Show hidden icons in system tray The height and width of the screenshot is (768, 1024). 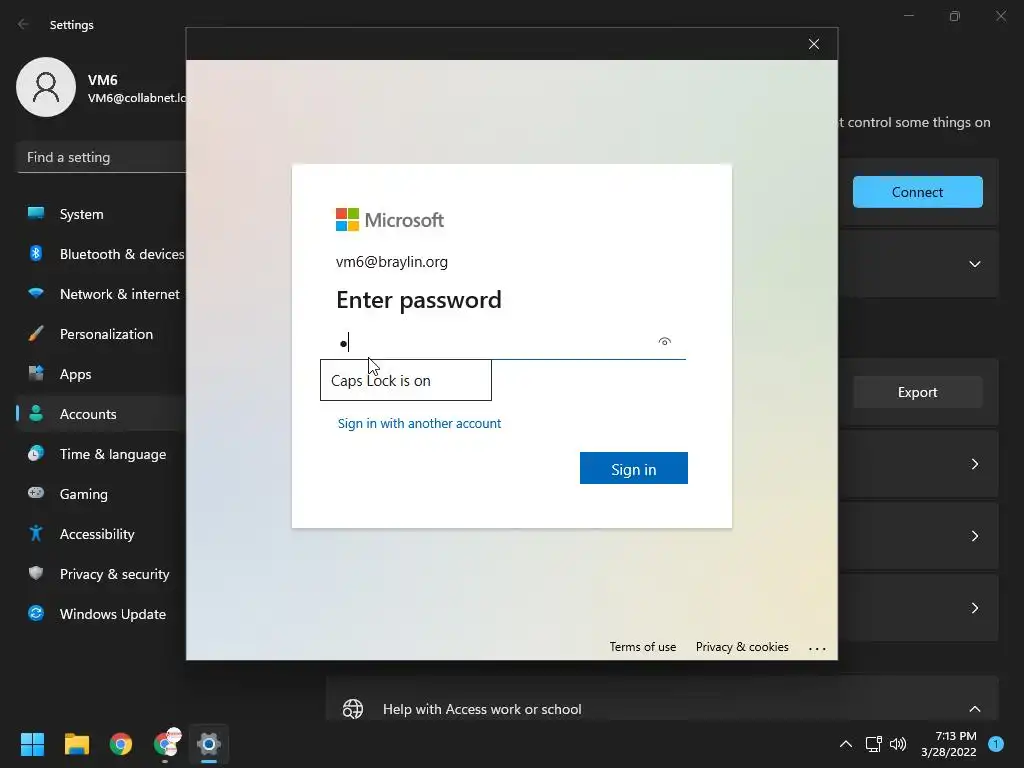coord(846,744)
